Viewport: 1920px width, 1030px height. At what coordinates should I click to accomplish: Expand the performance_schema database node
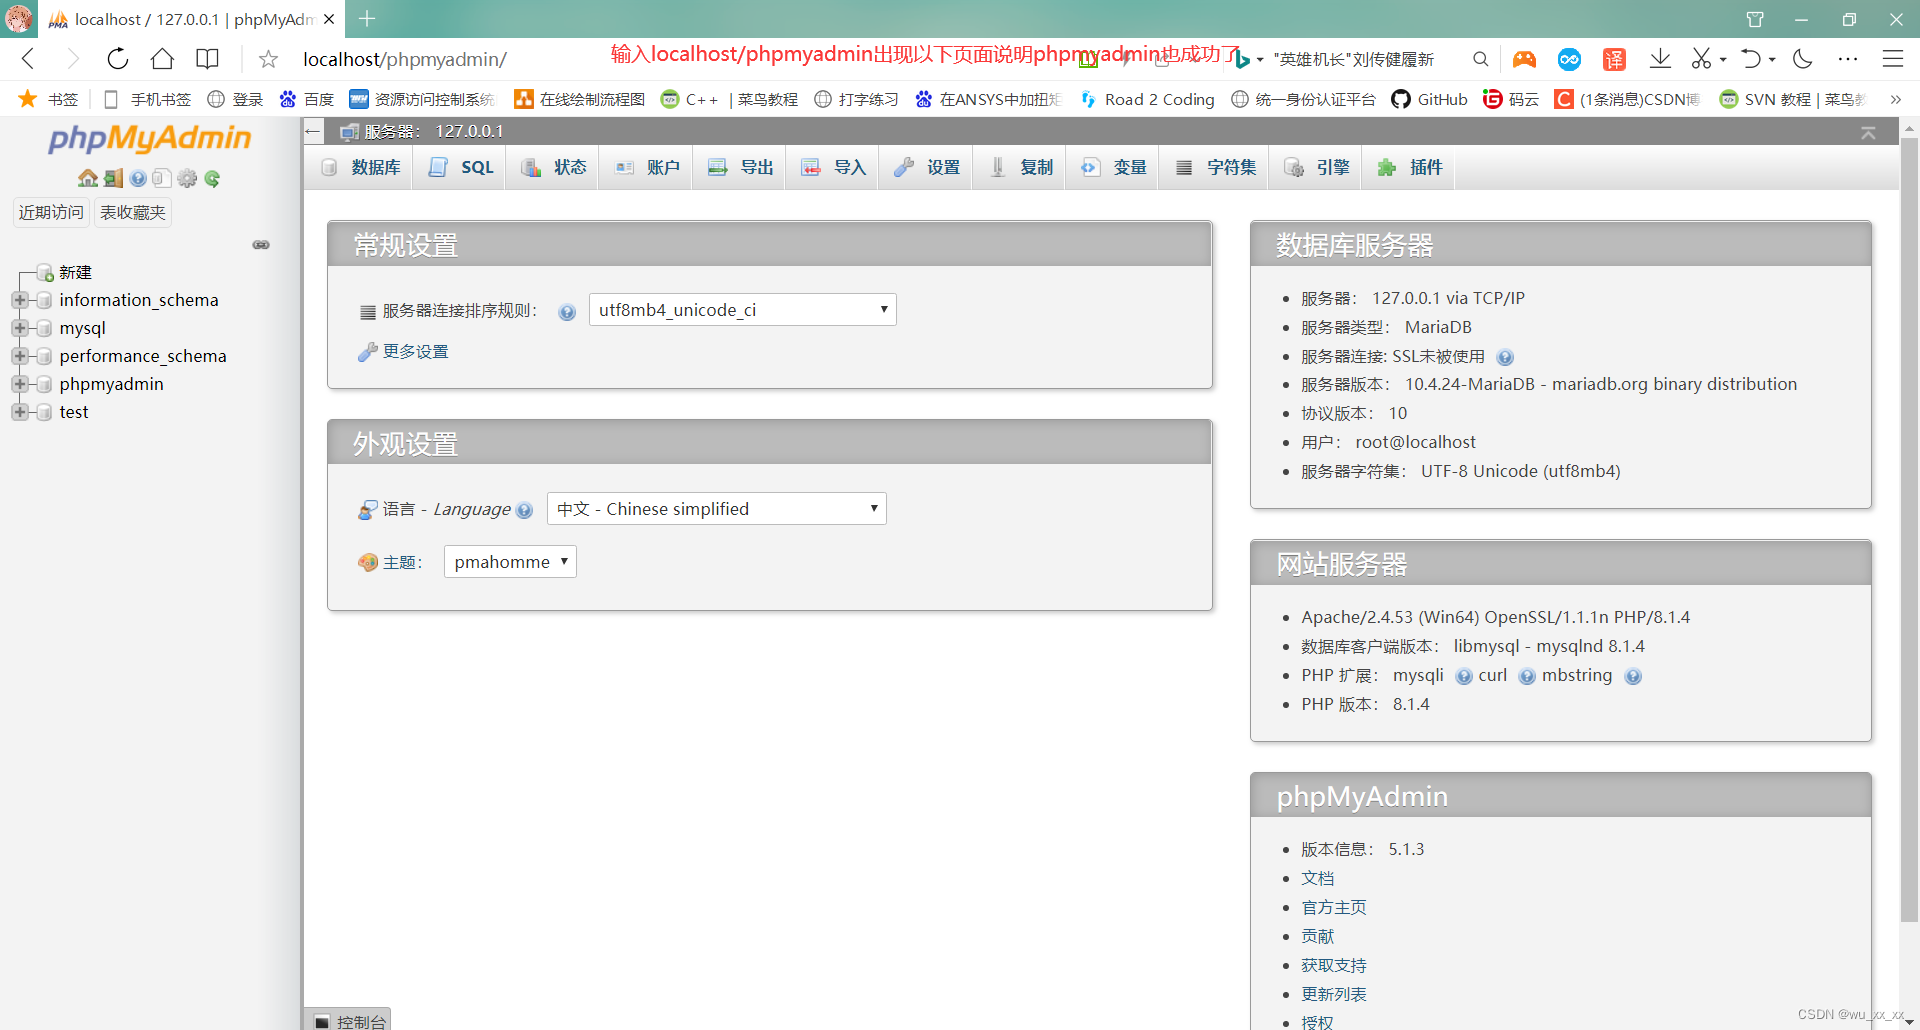[x=19, y=356]
